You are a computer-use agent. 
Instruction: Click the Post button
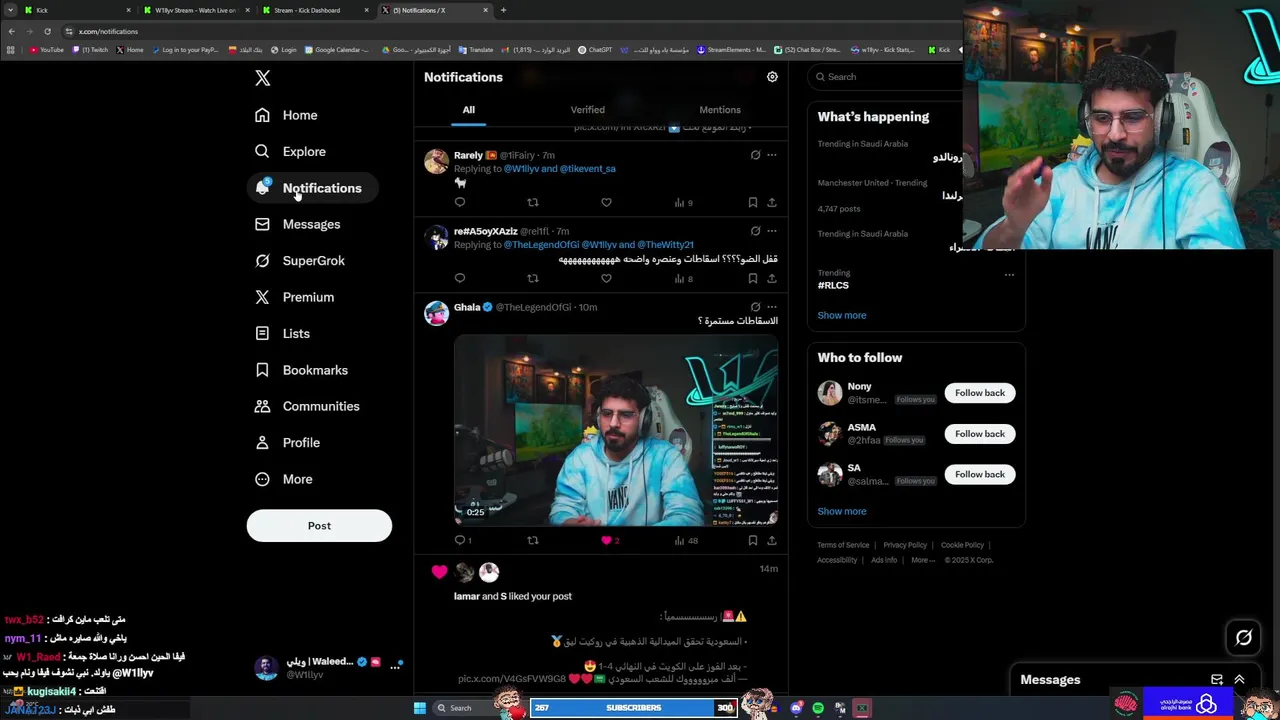click(319, 526)
